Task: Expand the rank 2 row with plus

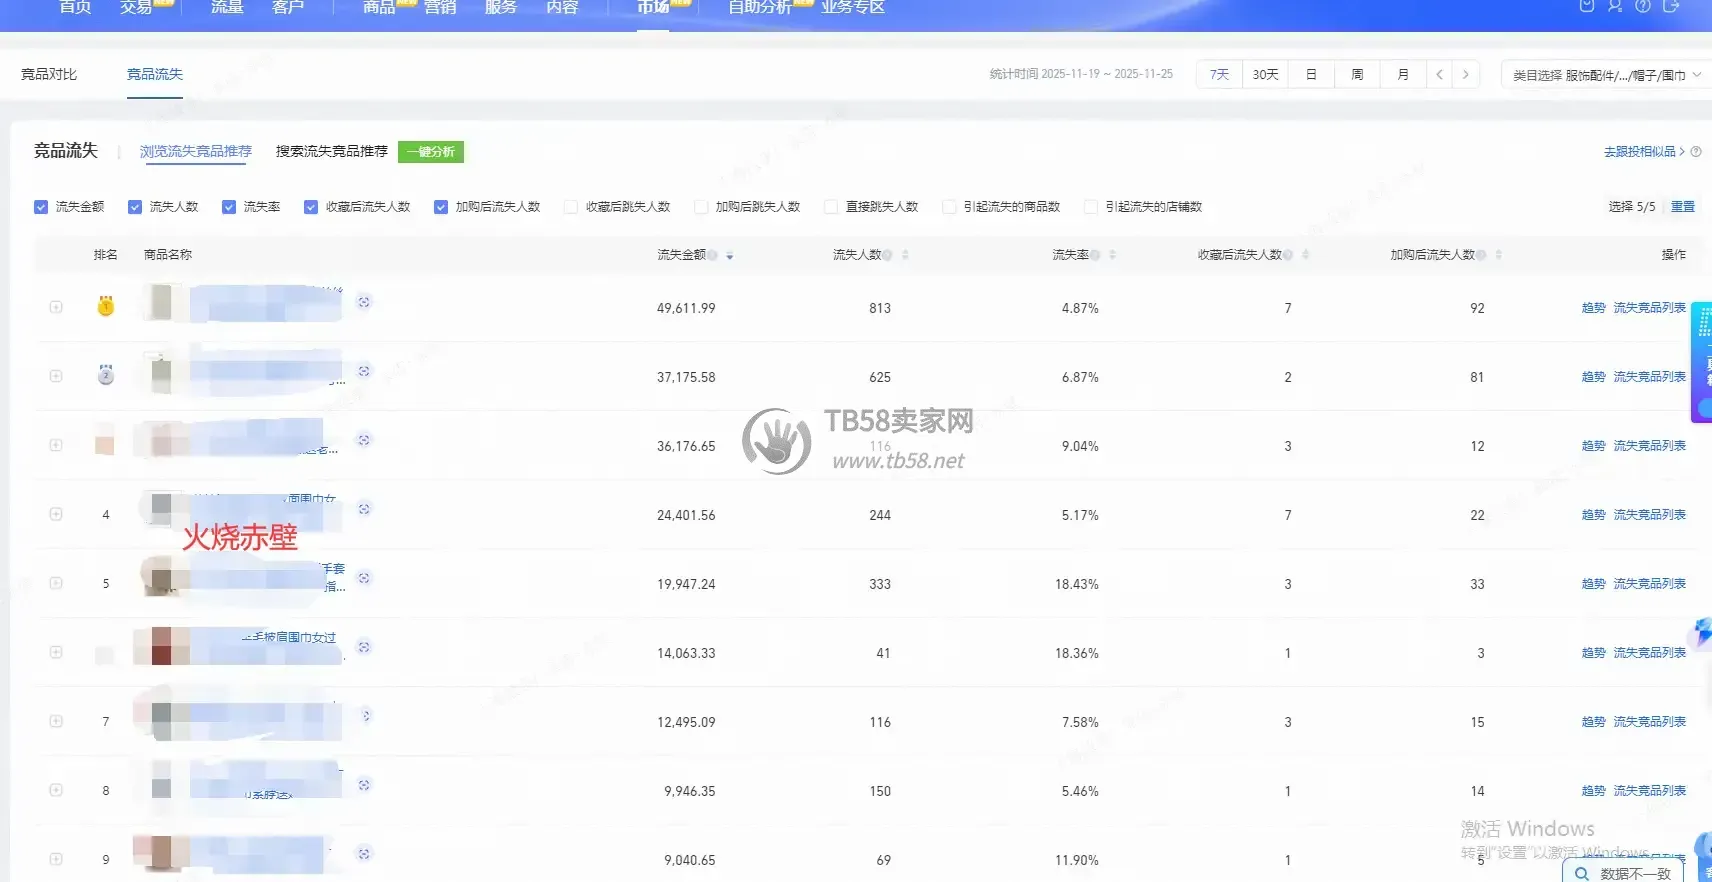Action: click(x=56, y=376)
